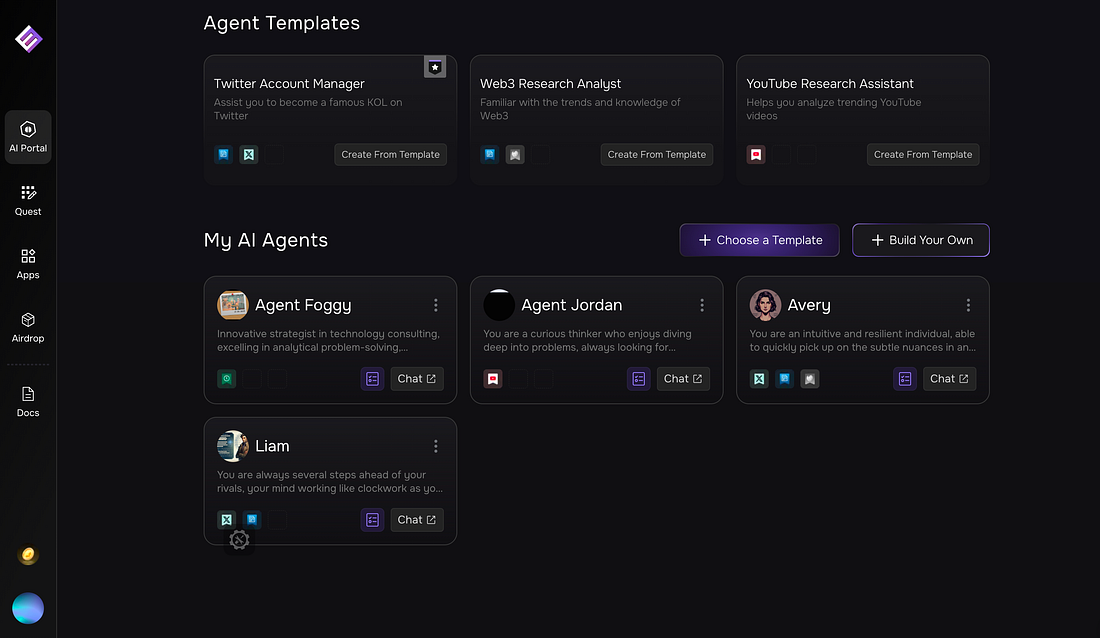Click the gold coin icon in sidebar
This screenshot has width=1100, height=638.
click(28, 555)
